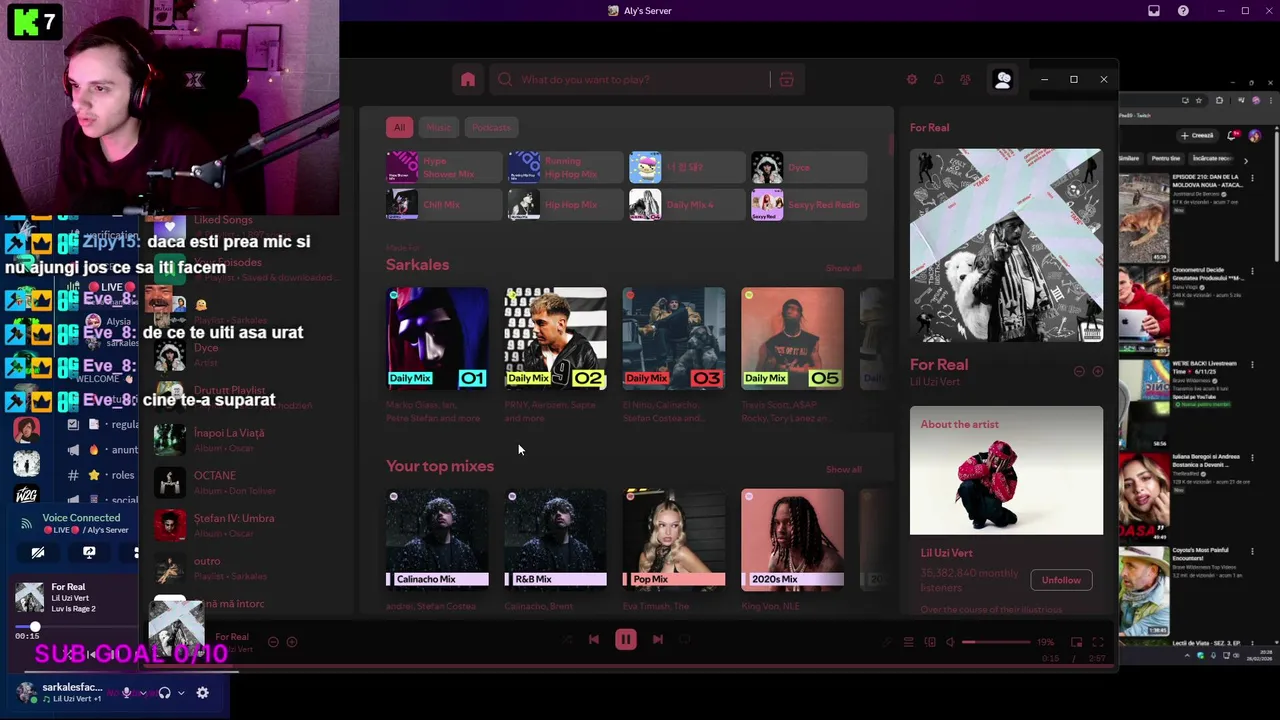Go to the Spotify home icon
Image resolution: width=1280 pixels, height=720 pixels.
(x=468, y=80)
